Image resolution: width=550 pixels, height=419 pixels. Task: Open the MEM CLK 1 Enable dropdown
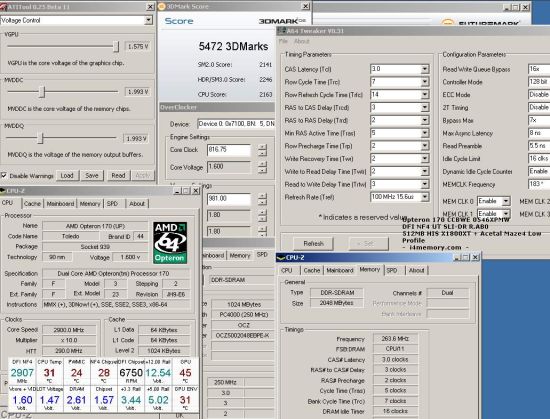pyautogui.click(x=506, y=214)
